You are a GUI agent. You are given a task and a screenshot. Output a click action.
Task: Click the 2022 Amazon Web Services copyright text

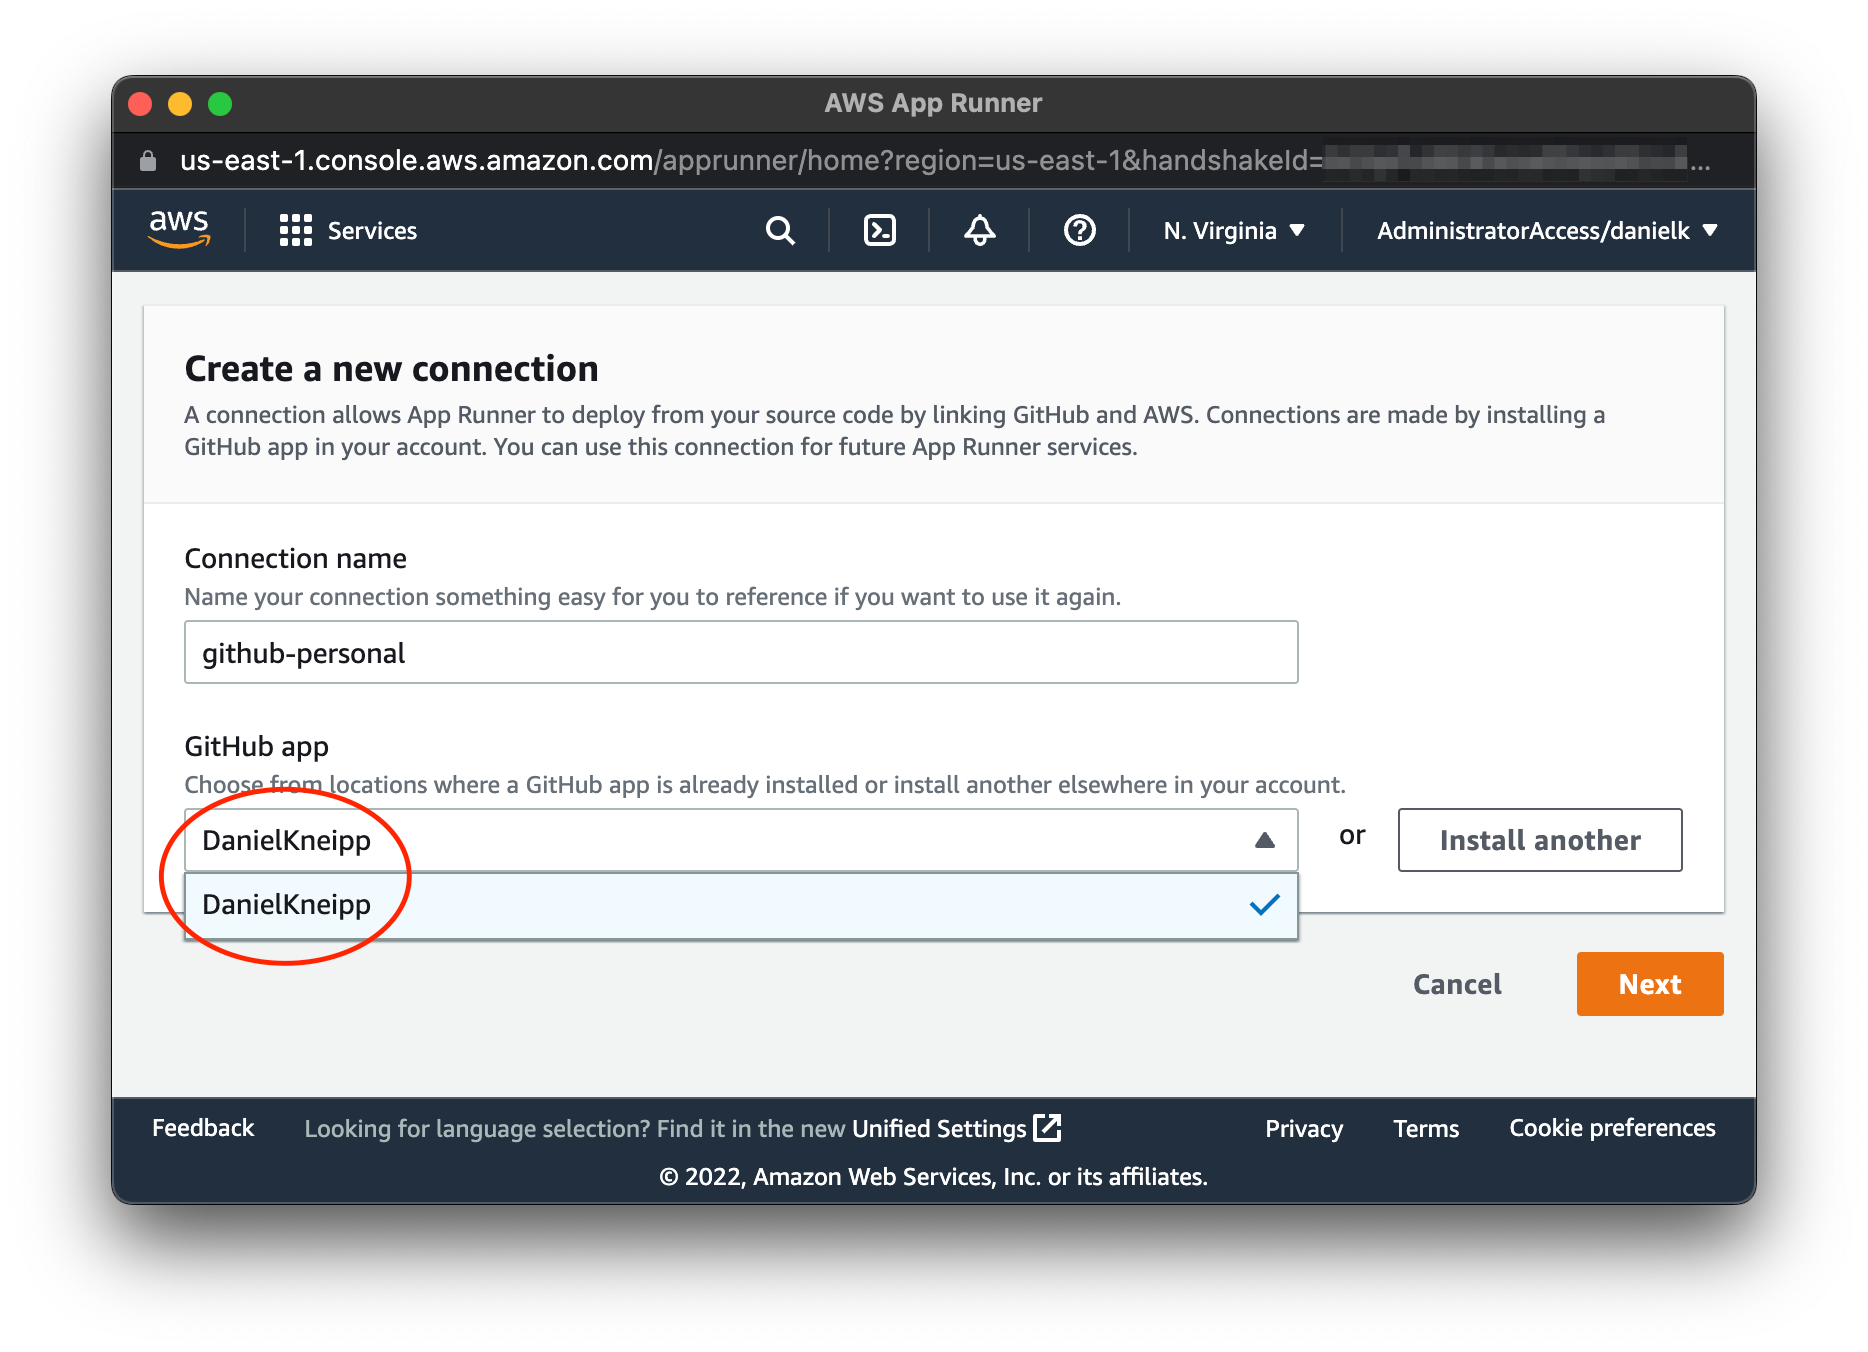tap(934, 1177)
